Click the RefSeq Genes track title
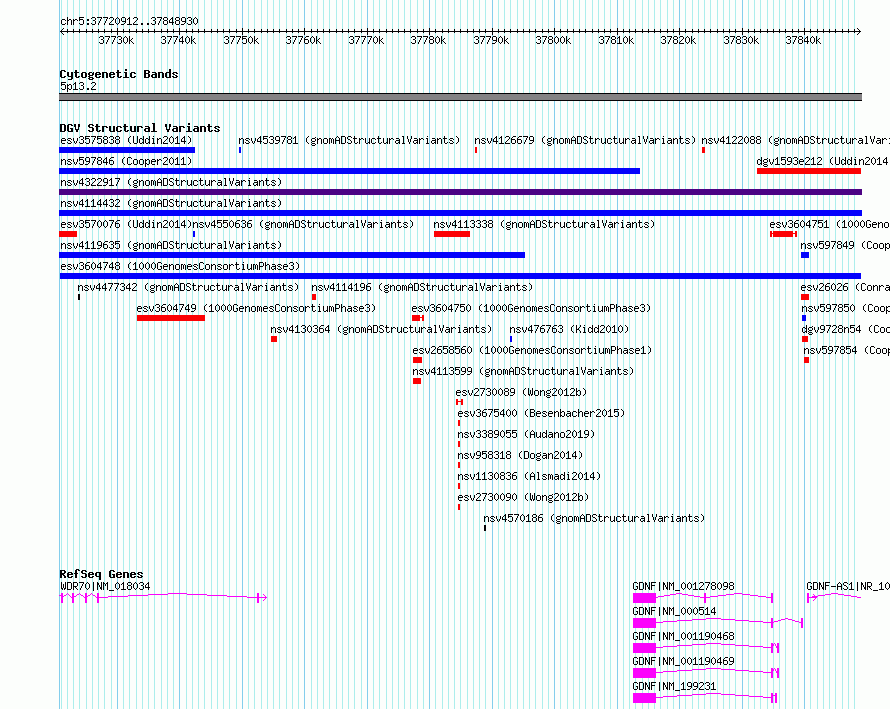The height and width of the screenshot is (709, 890). (101, 574)
